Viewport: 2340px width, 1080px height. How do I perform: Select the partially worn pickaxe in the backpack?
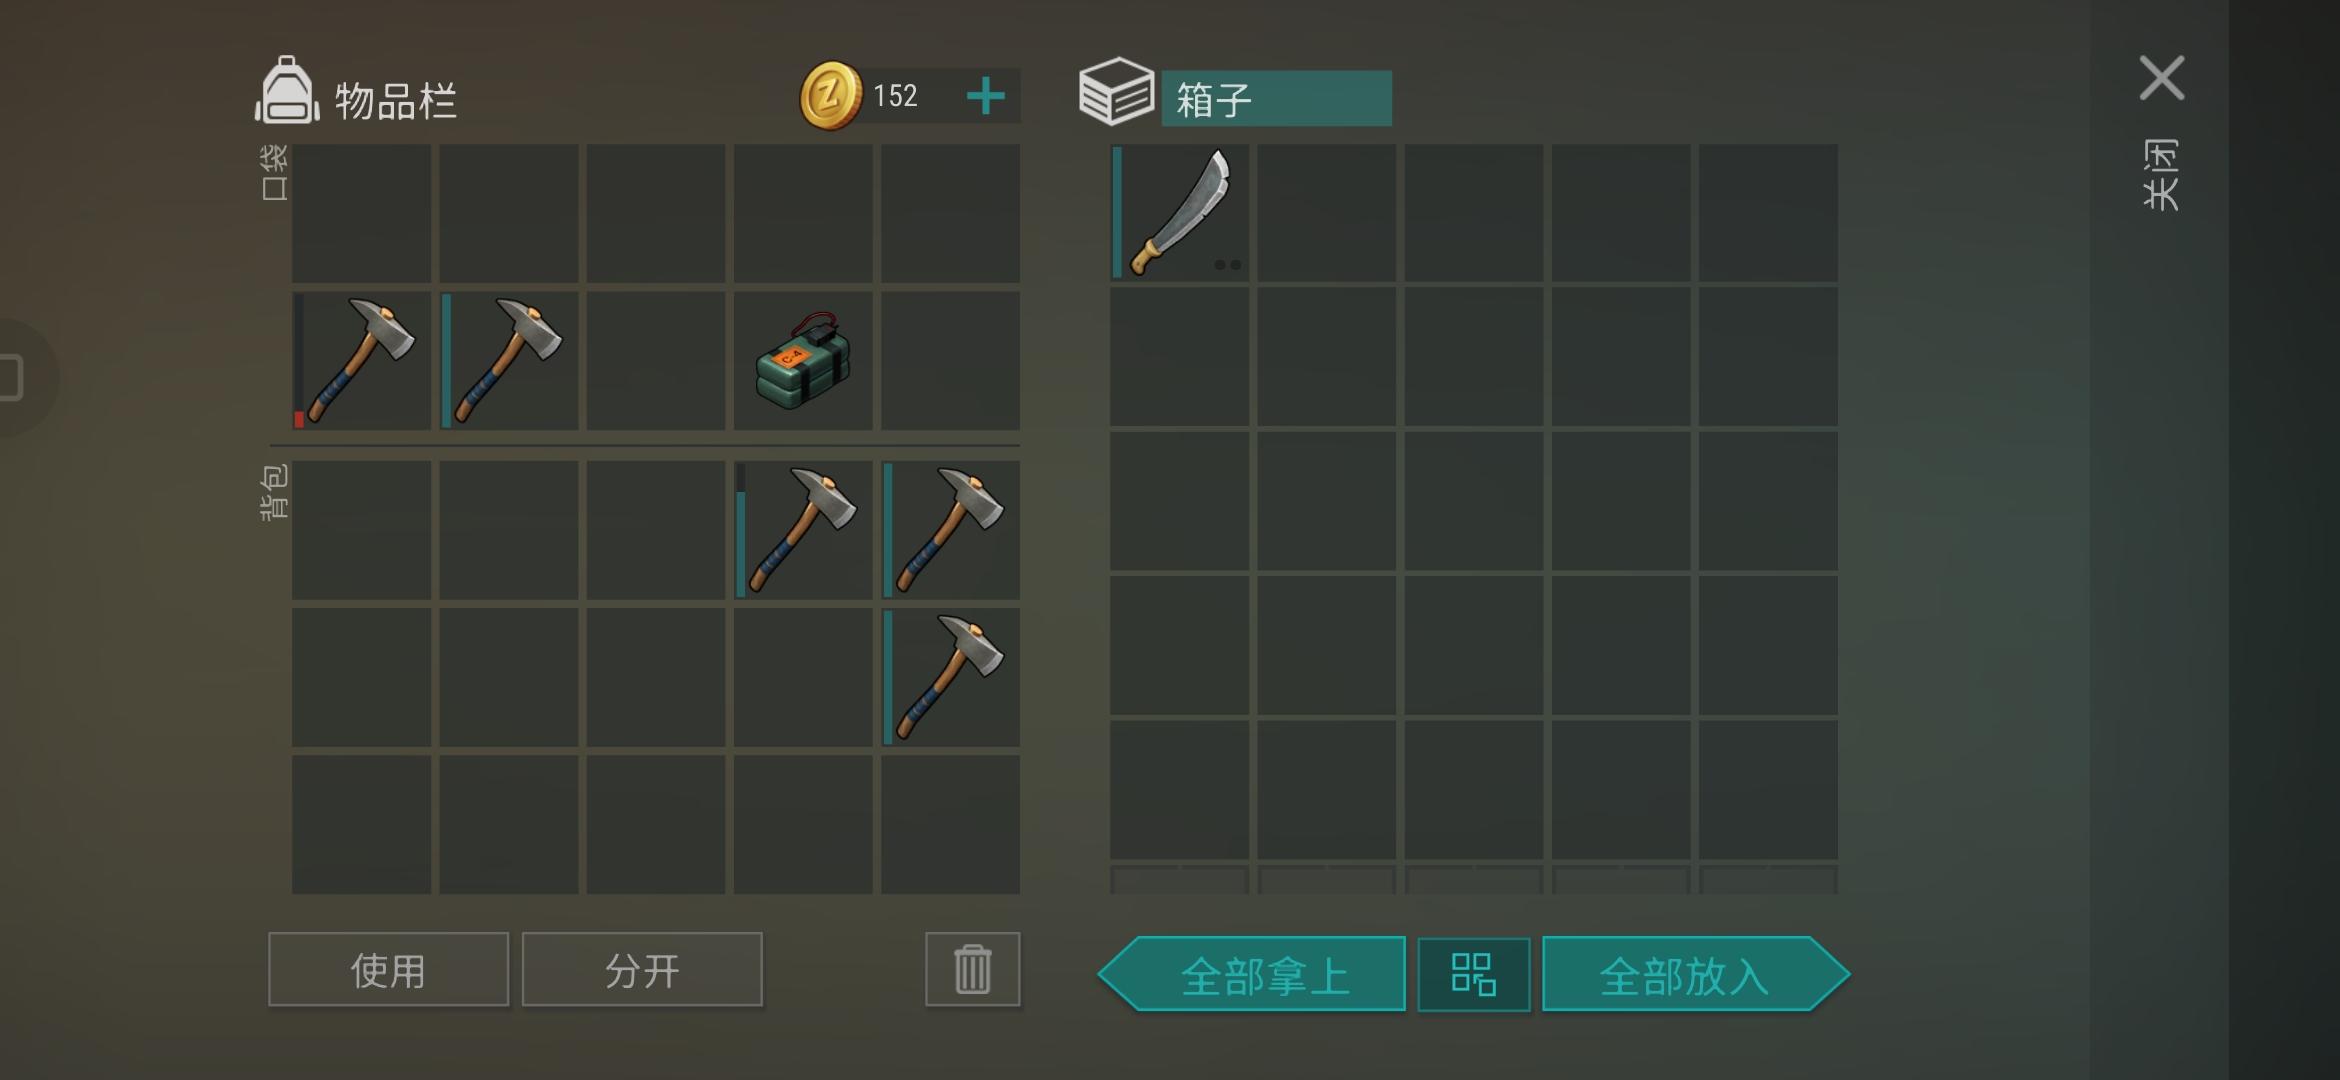click(x=803, y=530)
